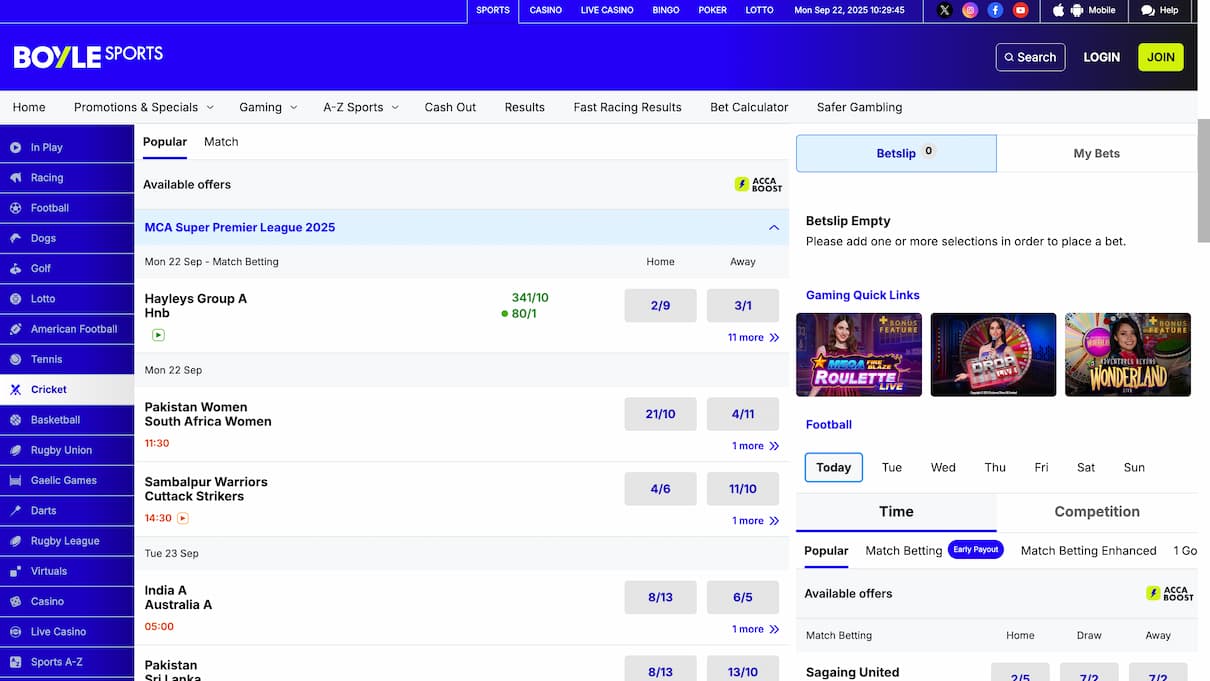Open the X (Twitter) social icon
This screenshot has width=1210, height=681.
tap(944, 10)
